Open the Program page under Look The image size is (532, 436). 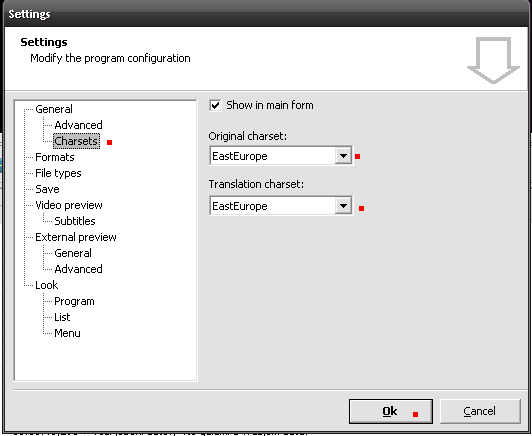pos(74,301)
